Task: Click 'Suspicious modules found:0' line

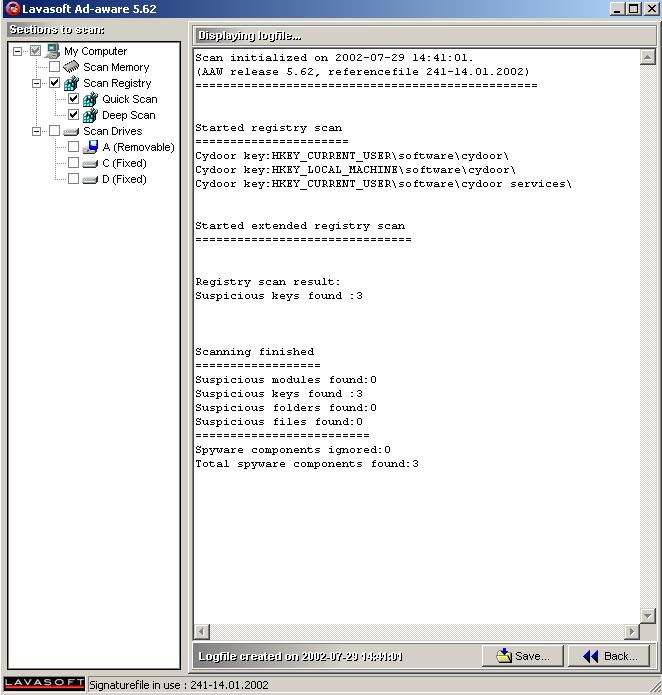Action: (x=286, y=380)
